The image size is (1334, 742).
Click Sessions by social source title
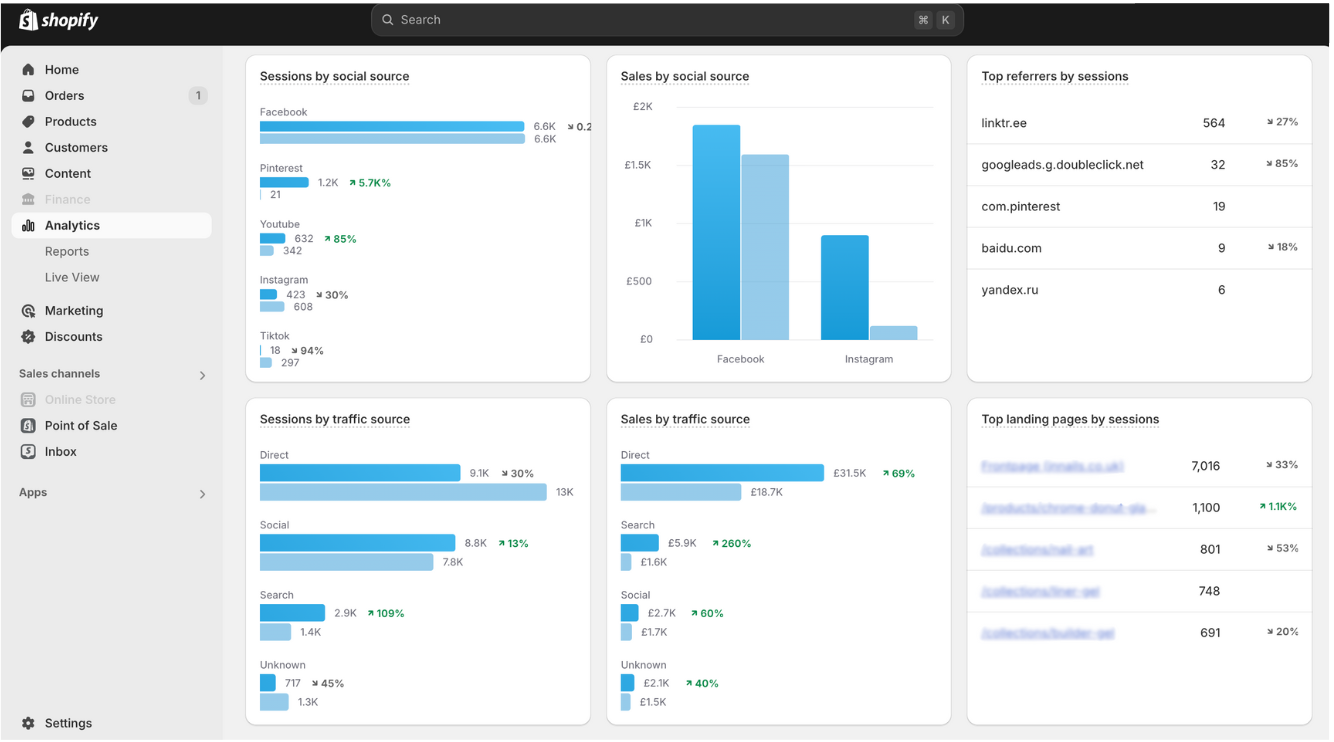(334, 77)
